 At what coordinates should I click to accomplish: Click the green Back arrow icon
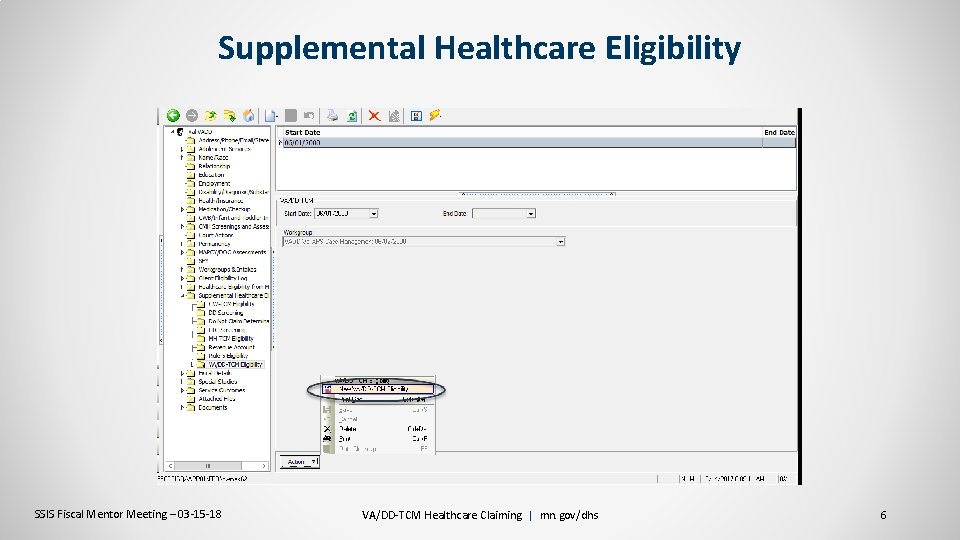173,115
